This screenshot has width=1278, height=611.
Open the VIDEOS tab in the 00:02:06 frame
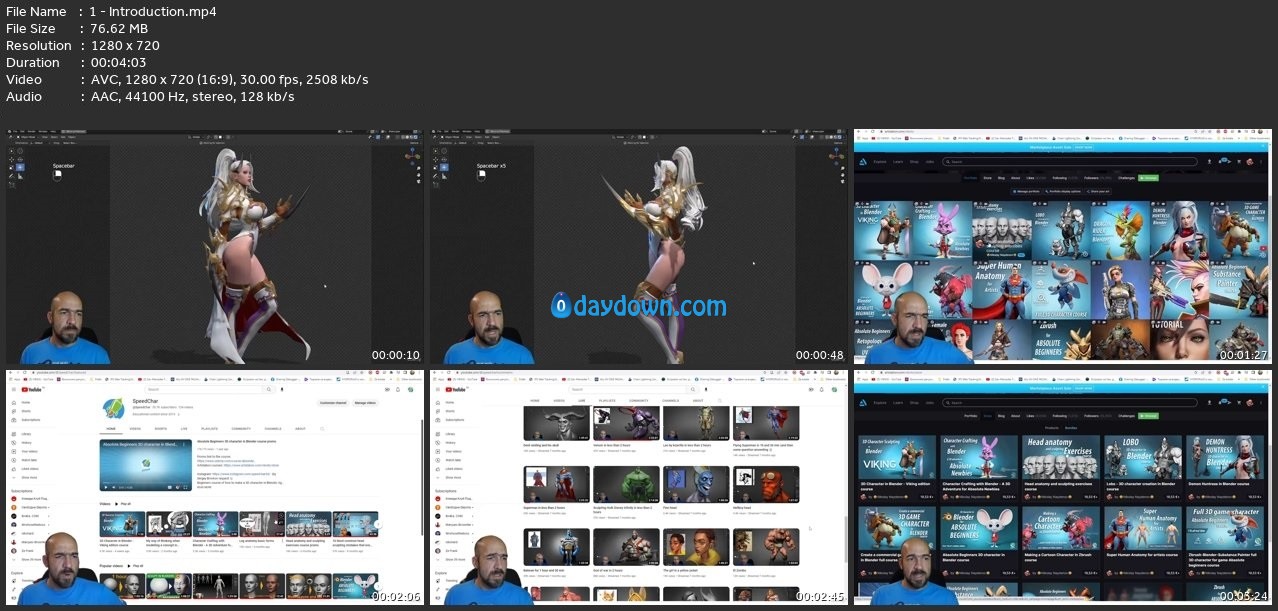click(135, 428)
